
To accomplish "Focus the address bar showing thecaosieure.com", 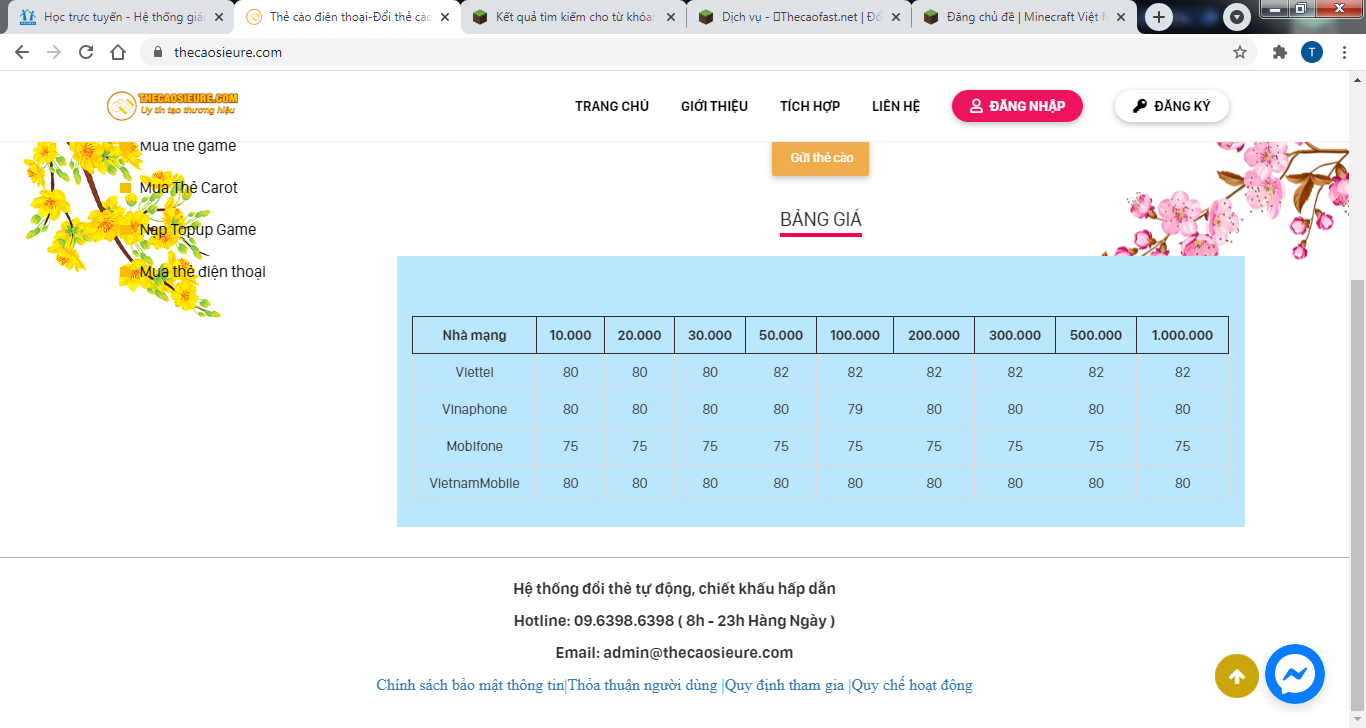I will (700, 52).
